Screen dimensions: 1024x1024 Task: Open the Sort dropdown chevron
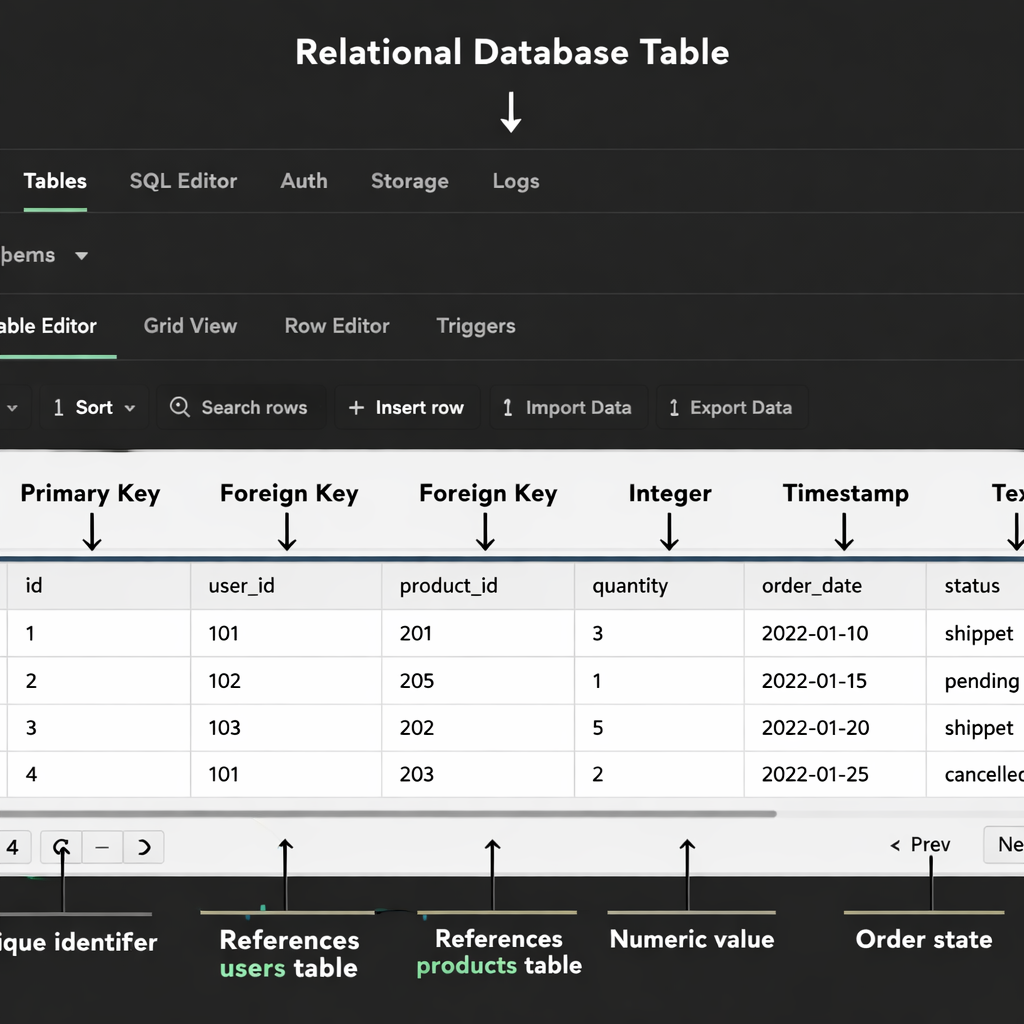click(x=130, y=409)
